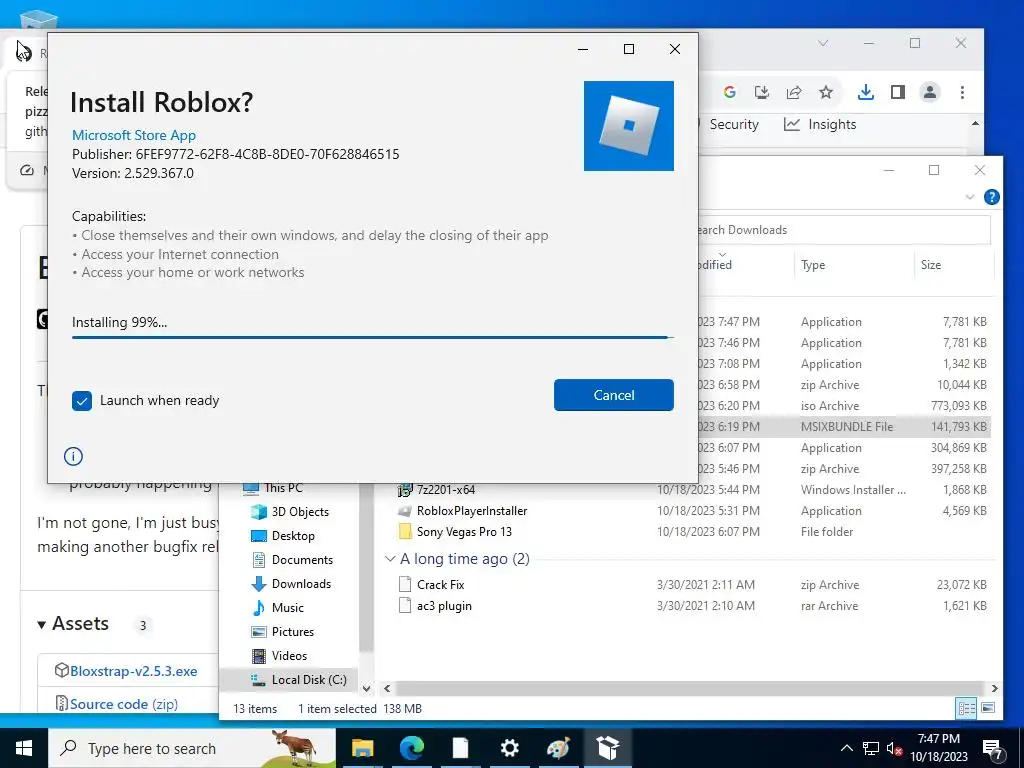Select the Sony Vegas Pro 13 folder

[464, 532]
